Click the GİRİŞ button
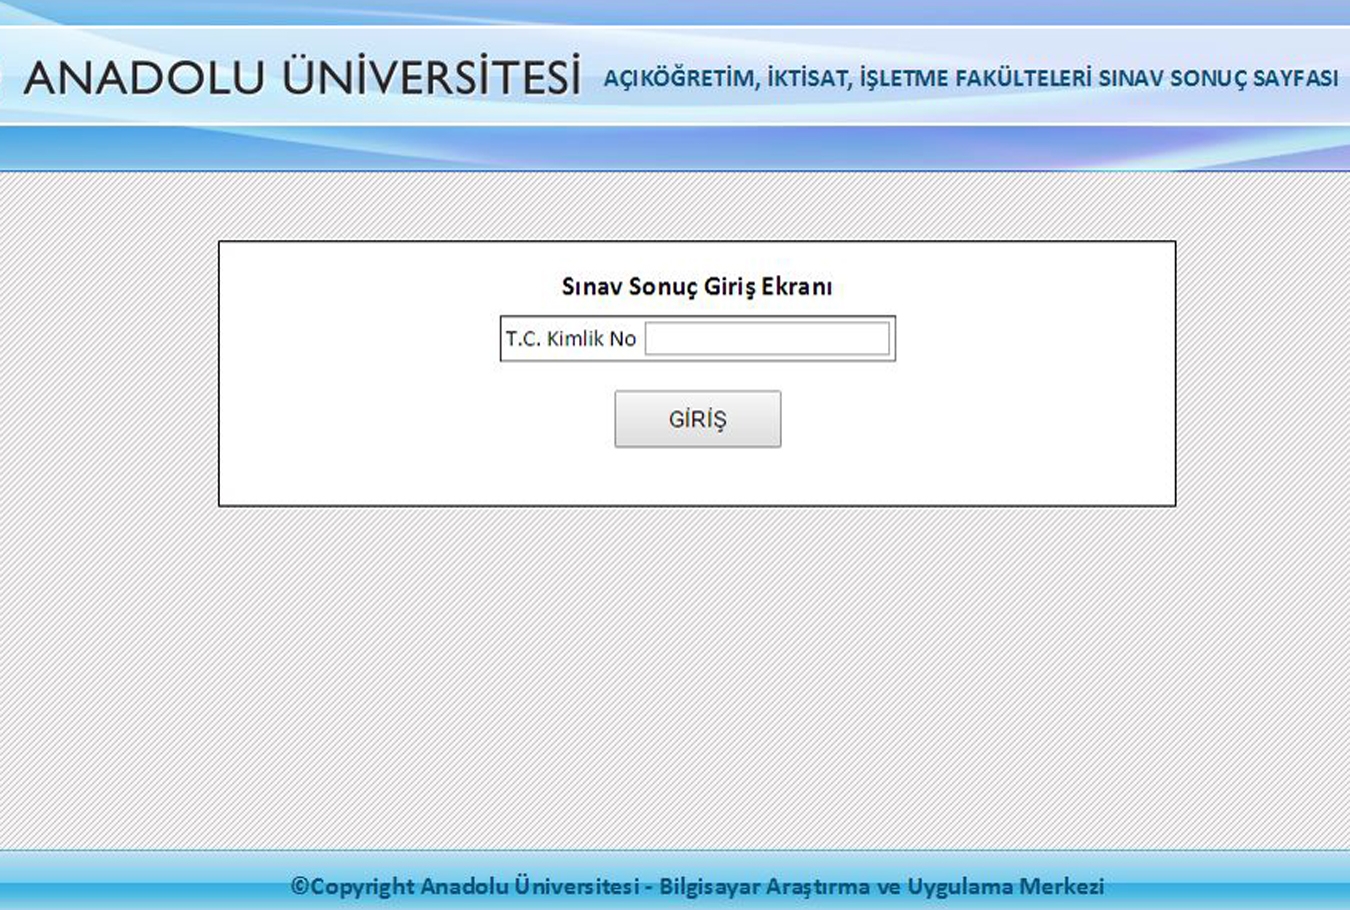Viewport: 1350px width, 910px height. click(x=698, y=419)
